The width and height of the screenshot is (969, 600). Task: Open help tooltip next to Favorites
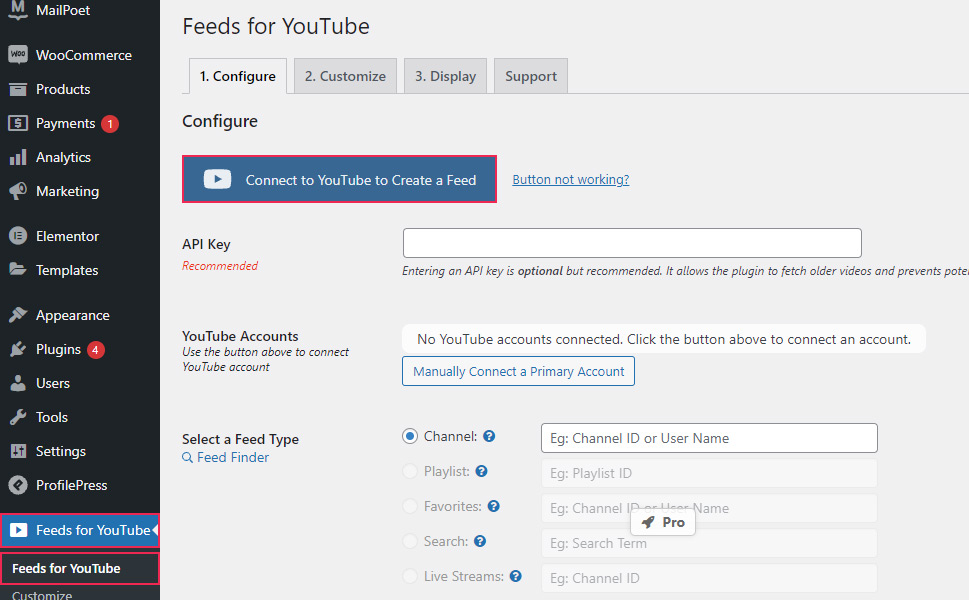(x=493, y=506)
